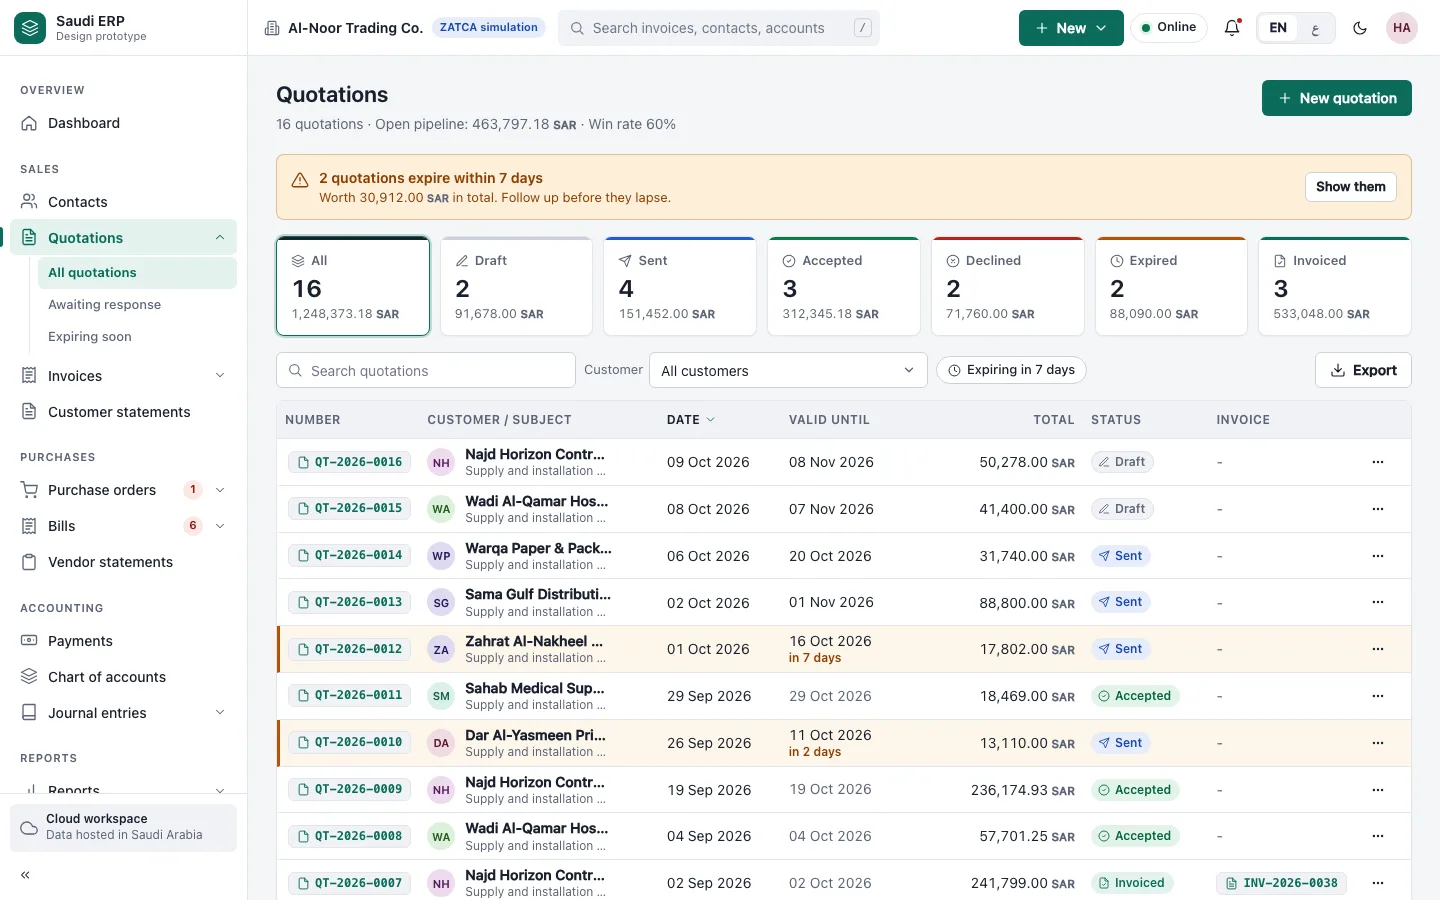Open the New dropdown in top bar
1440x900 pixels.
[1071, 28]
